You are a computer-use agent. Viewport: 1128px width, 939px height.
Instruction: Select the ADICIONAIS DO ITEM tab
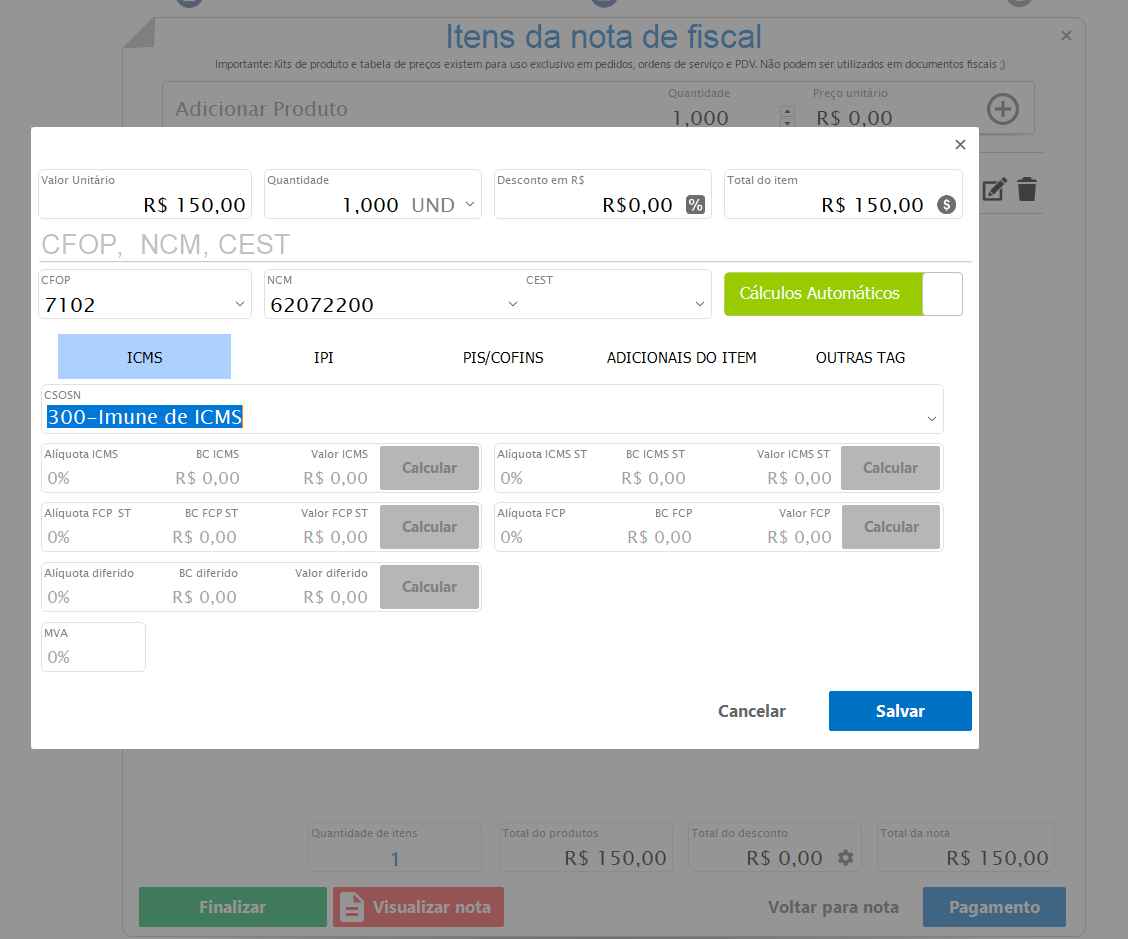tap(681, 357)
